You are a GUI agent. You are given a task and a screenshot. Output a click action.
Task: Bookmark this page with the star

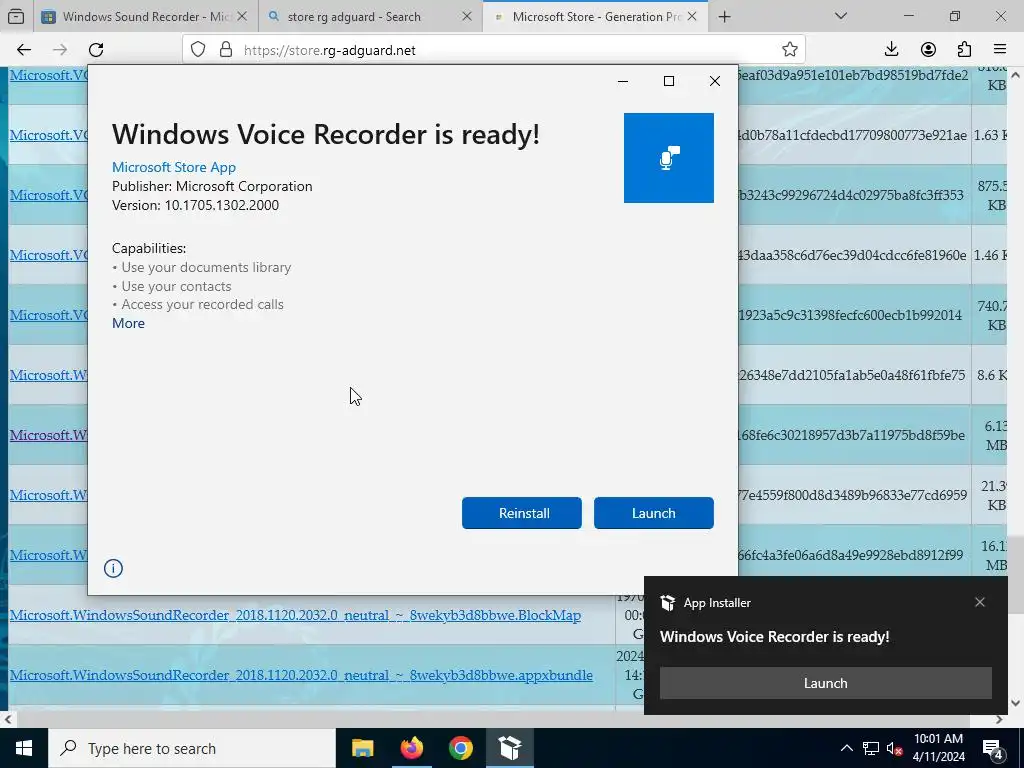[x=790, y=50]
